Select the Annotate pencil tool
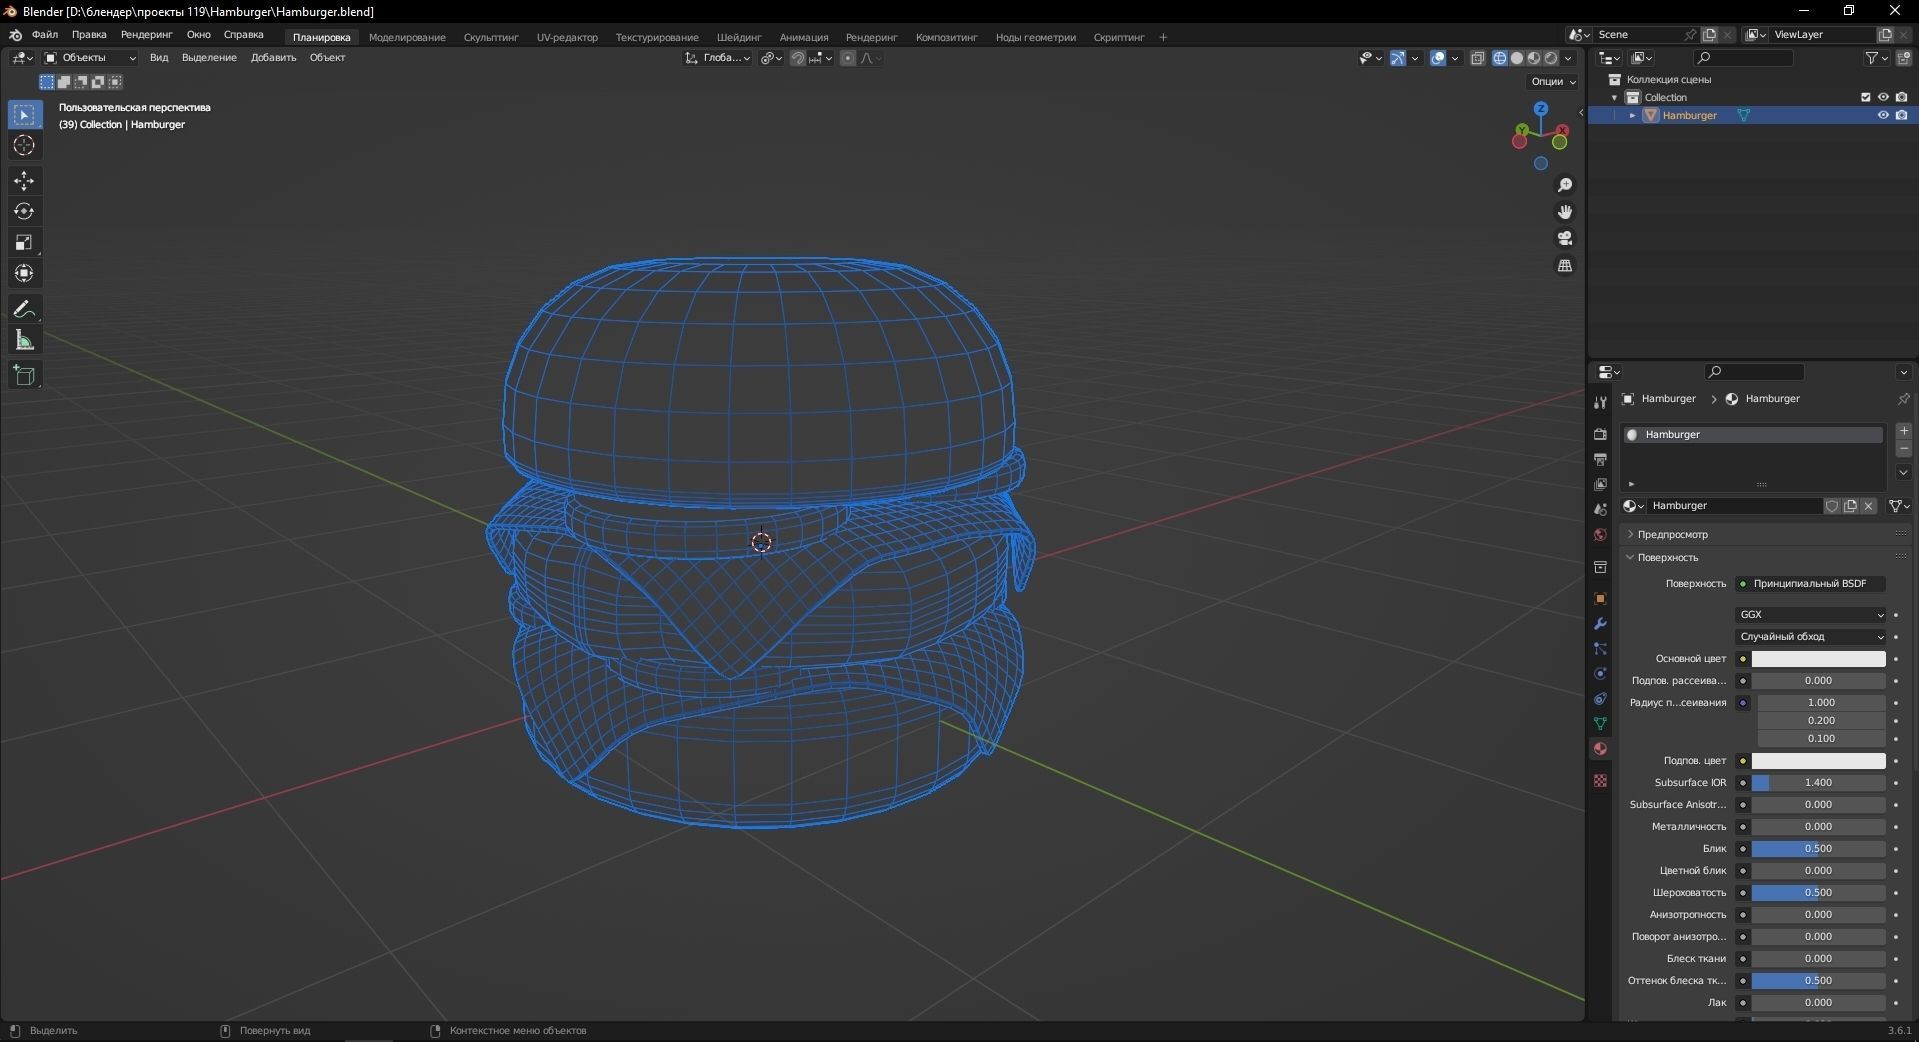The image size is (1919, 1042). pyautogui.click(x=24, y=309)
